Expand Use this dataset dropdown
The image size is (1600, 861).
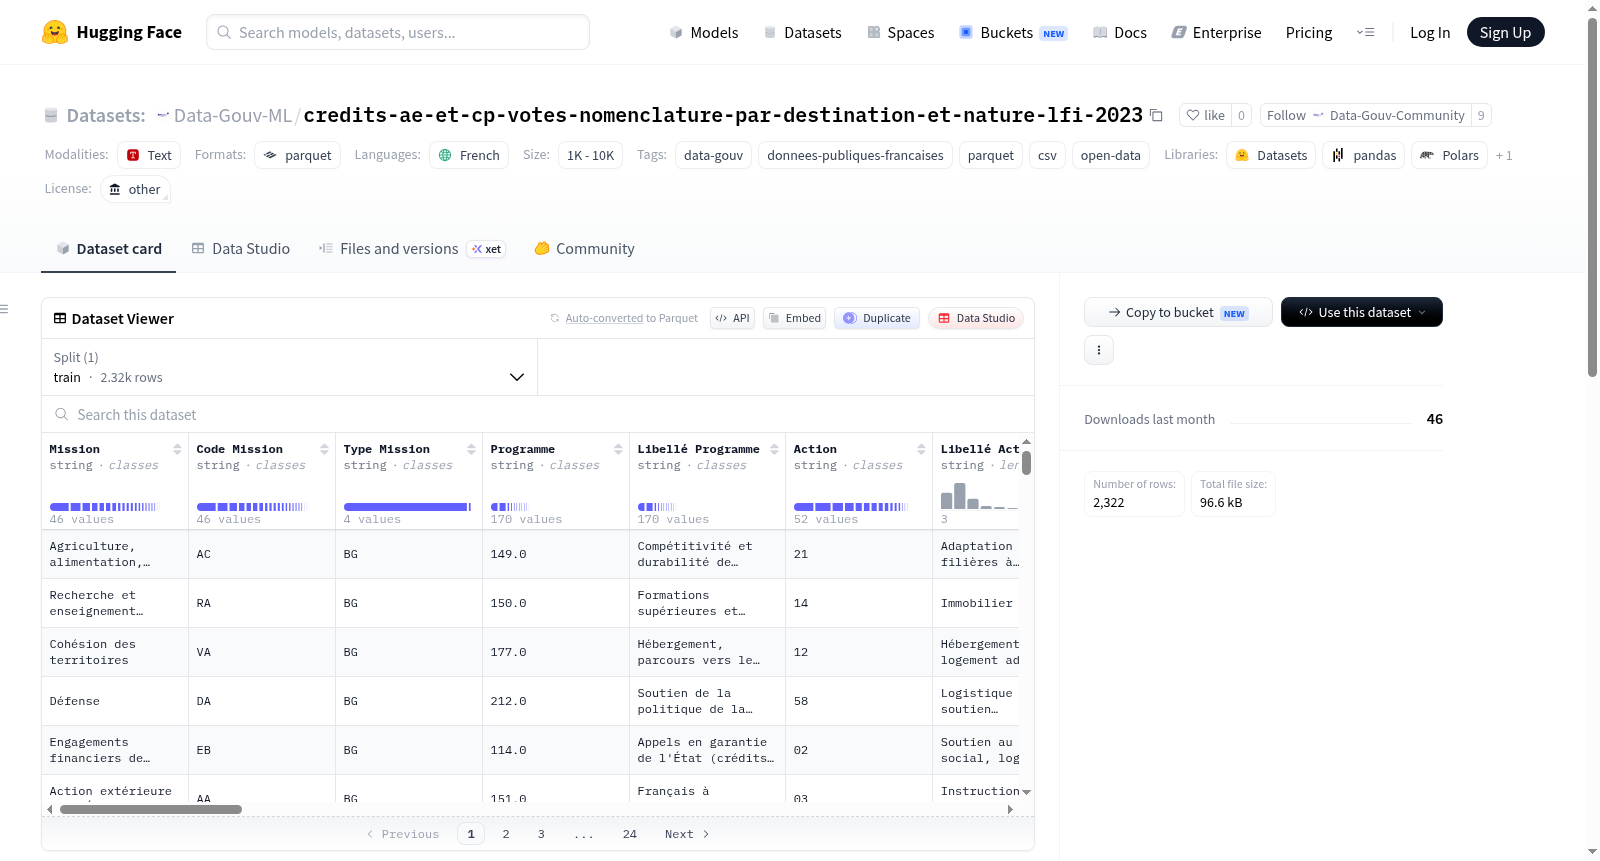click(1362, 312)
